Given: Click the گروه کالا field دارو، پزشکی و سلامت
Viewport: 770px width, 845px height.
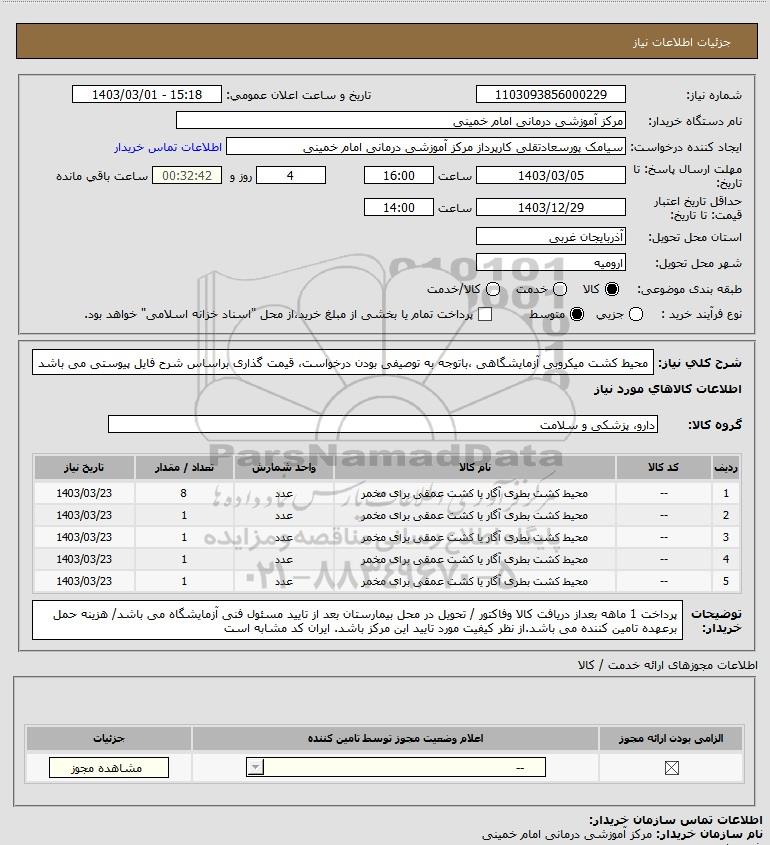Looking at the screenshot, I should pos(383,425).
